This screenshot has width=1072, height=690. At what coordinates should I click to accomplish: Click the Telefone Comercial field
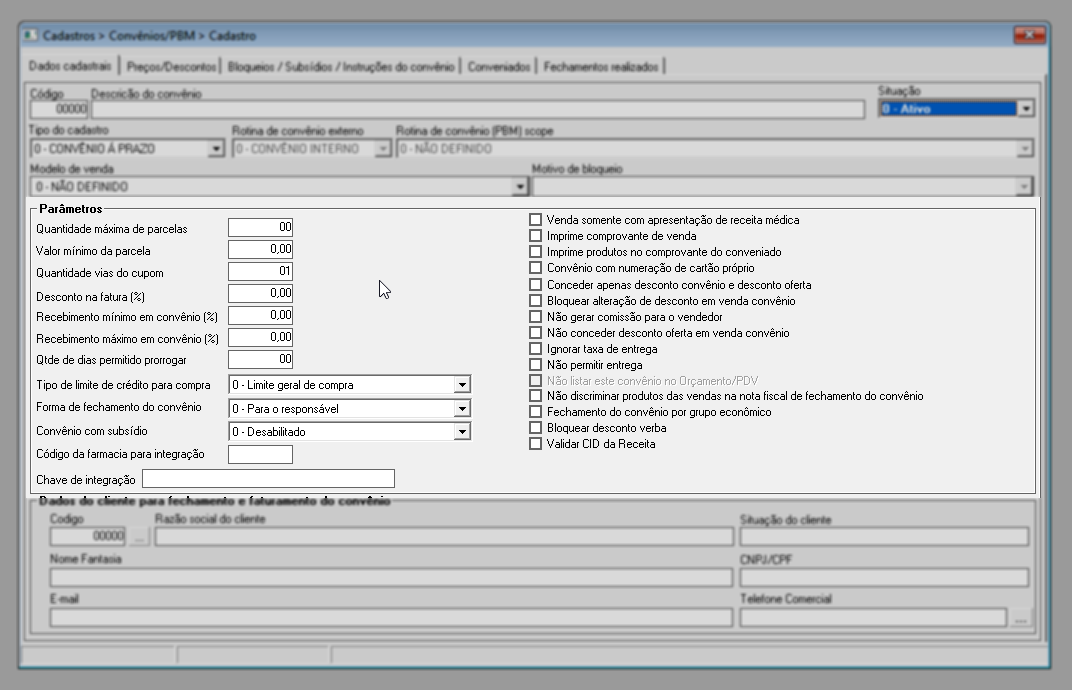tap(873, 618)
